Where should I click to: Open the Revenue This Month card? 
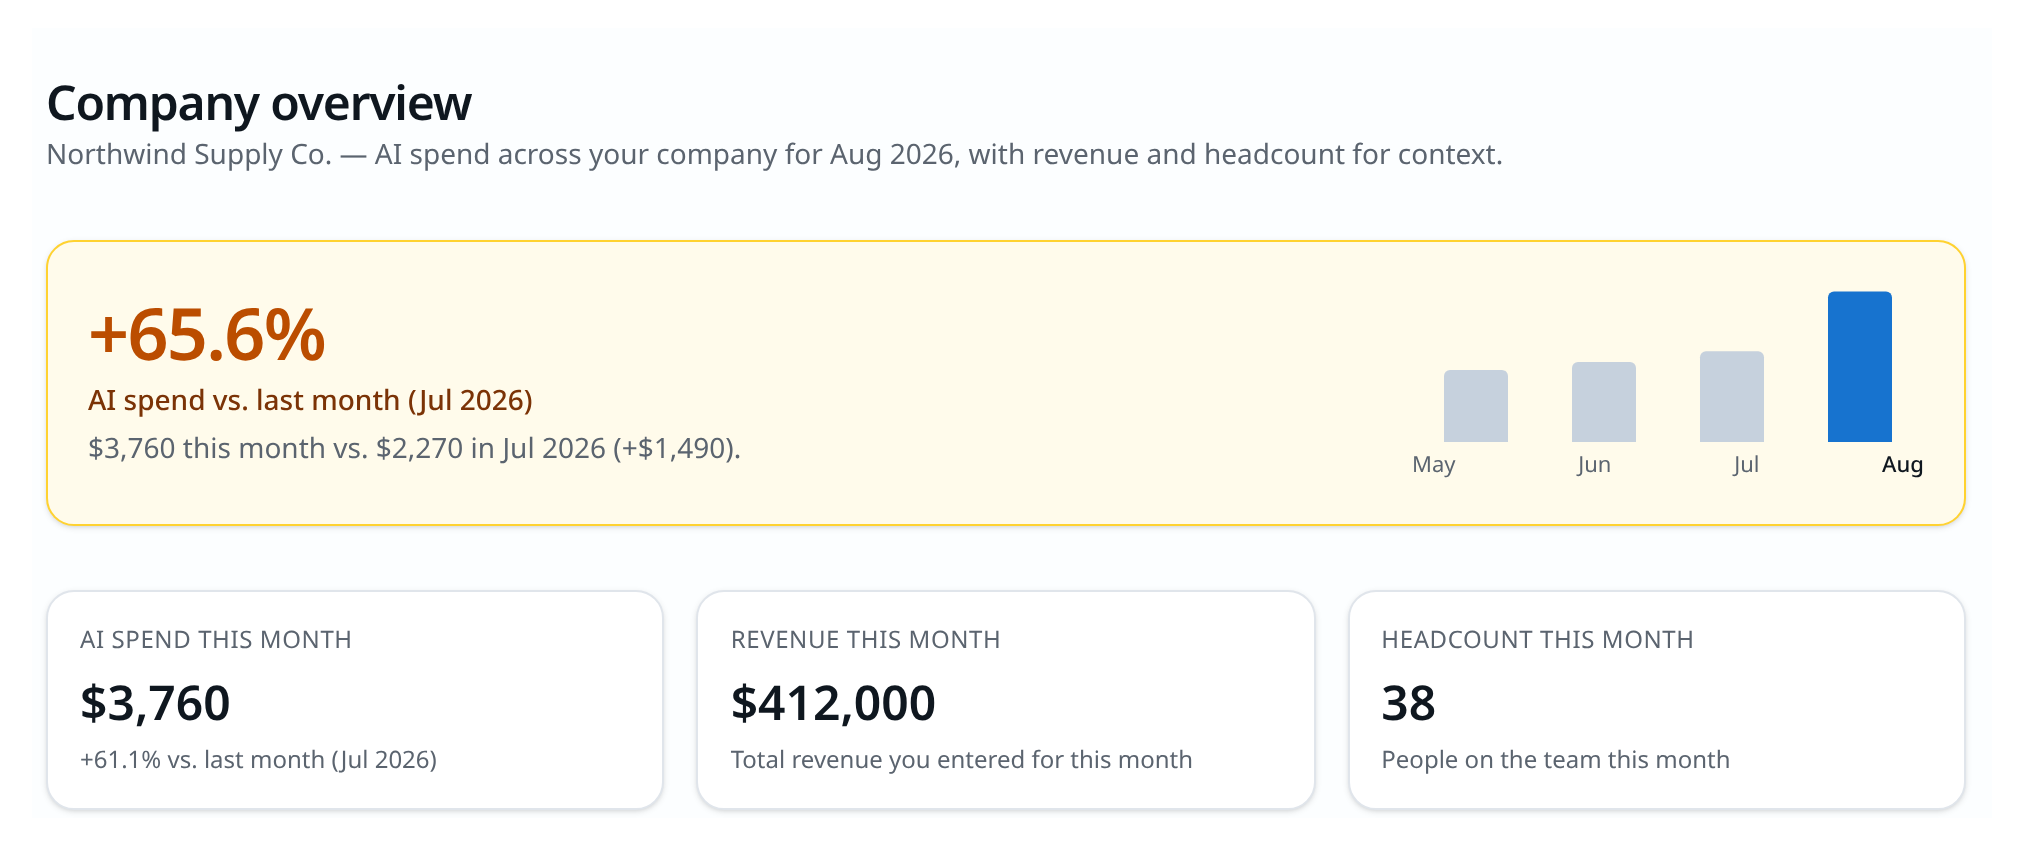(1006, 700)
